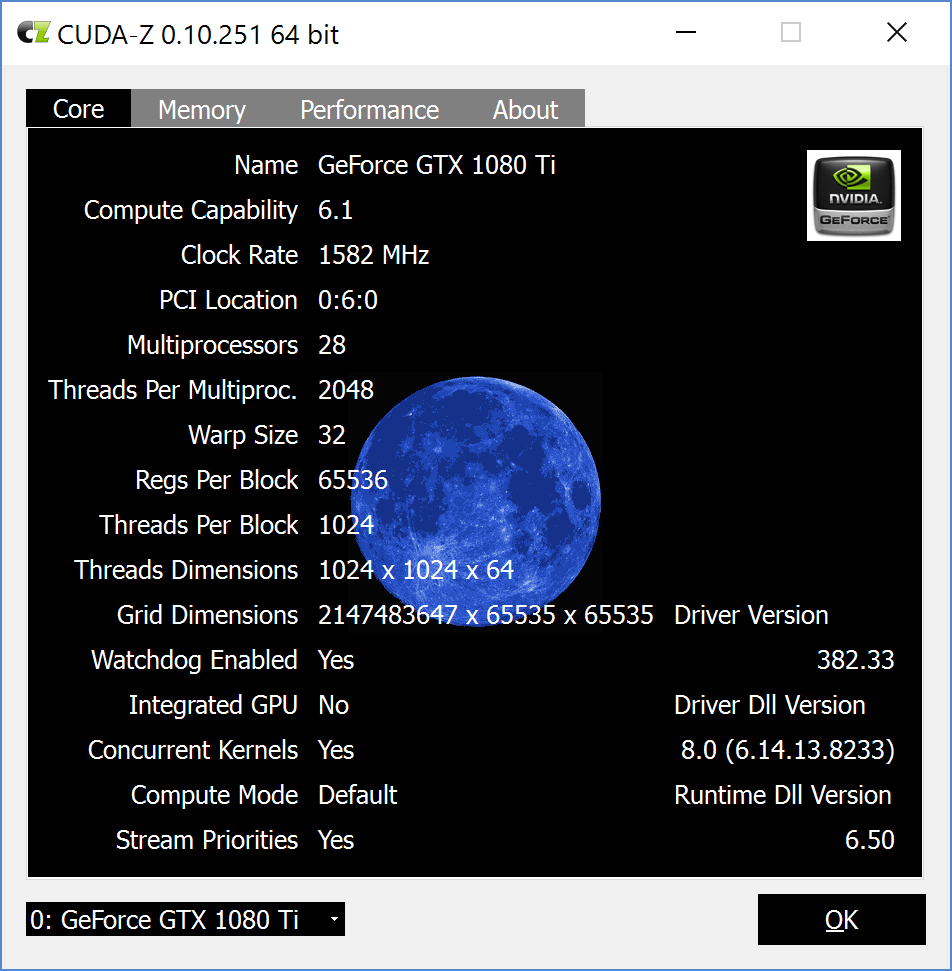
Task: Click the CUDA-Z app icon in title bar
Action: (33, 33)
